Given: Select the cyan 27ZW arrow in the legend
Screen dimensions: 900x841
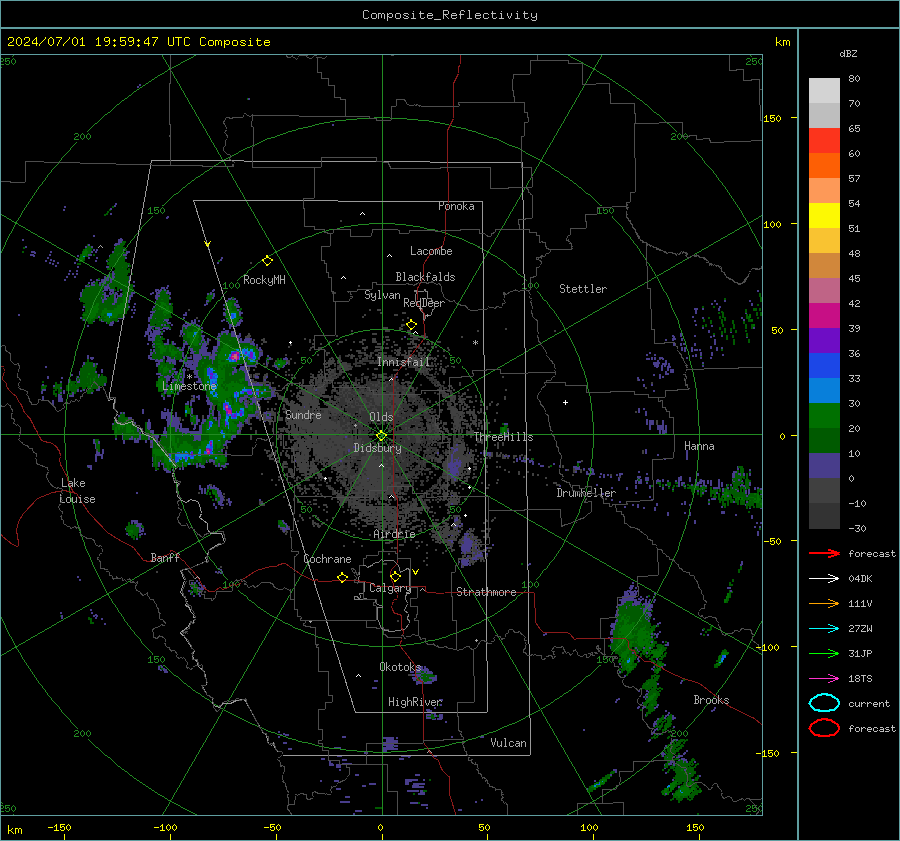Looking at the screenshot, I should [824, 629].
